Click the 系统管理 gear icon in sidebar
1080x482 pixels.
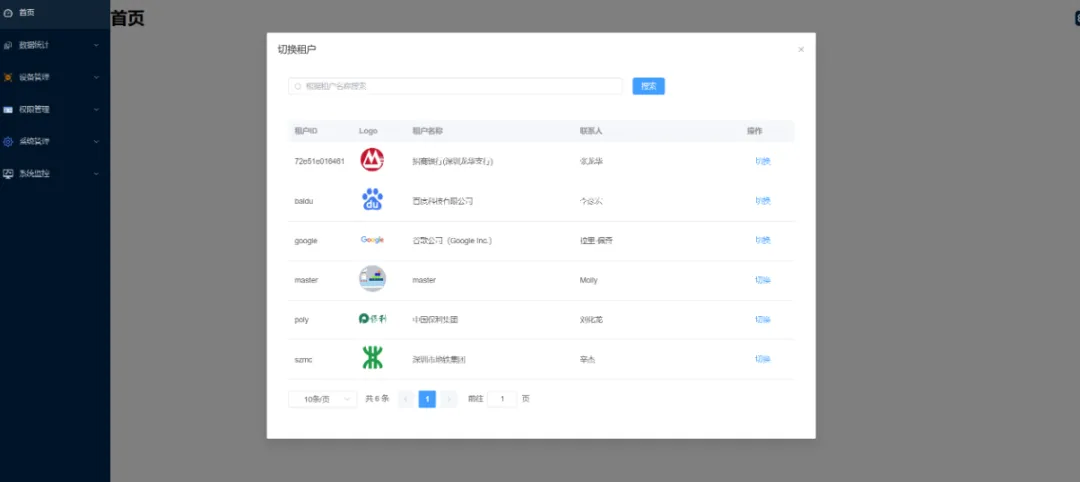[8, 142]
